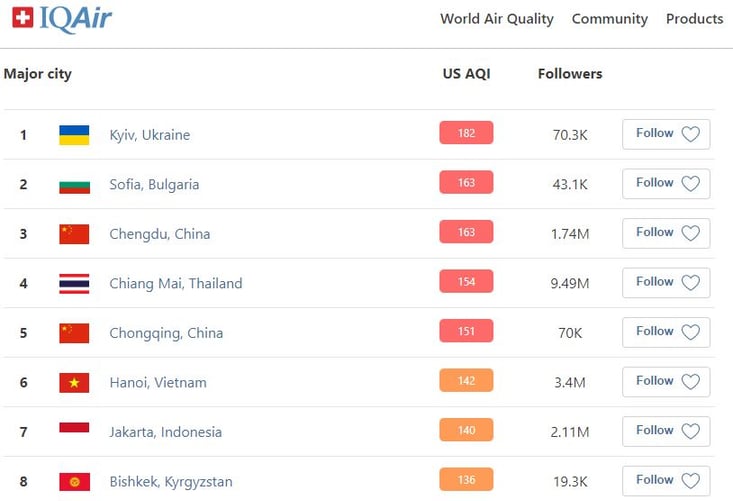Click the China flag beside Chengdu
Image resolution: width=733 pixels, height=501 pixels.
tap(74, 234)
